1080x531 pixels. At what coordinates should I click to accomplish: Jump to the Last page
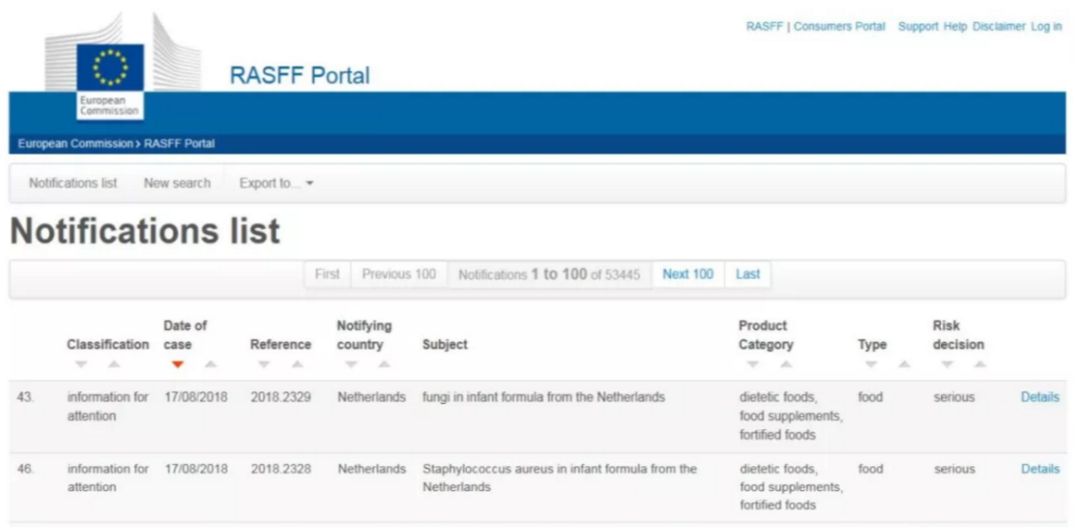[x=748, y=274]
